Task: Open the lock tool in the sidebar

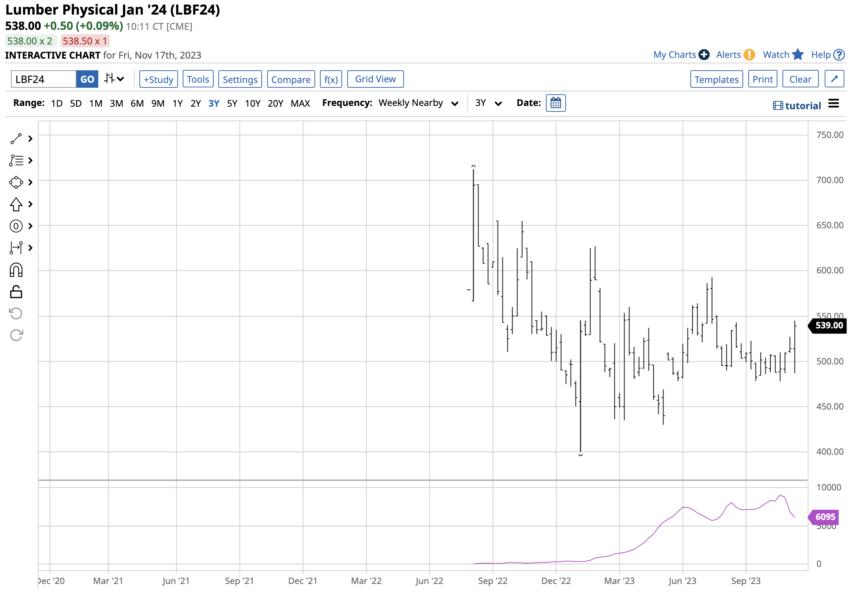Action: click(x=14, y=292)
